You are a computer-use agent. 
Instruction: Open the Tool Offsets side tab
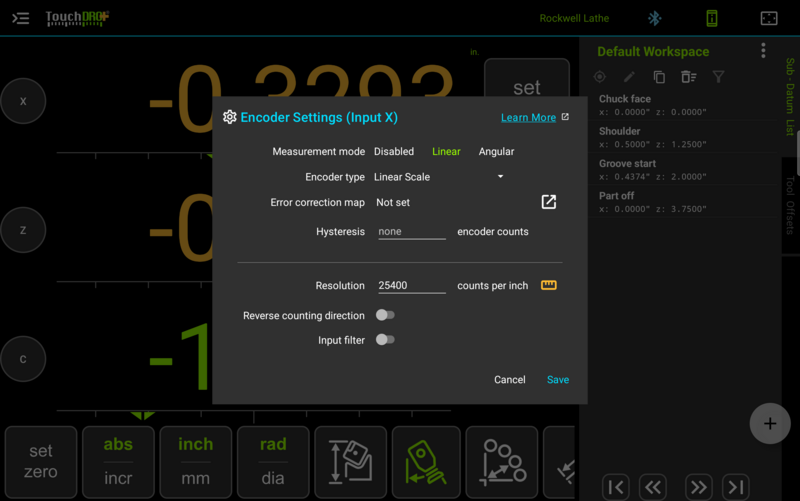coord(790,205)
